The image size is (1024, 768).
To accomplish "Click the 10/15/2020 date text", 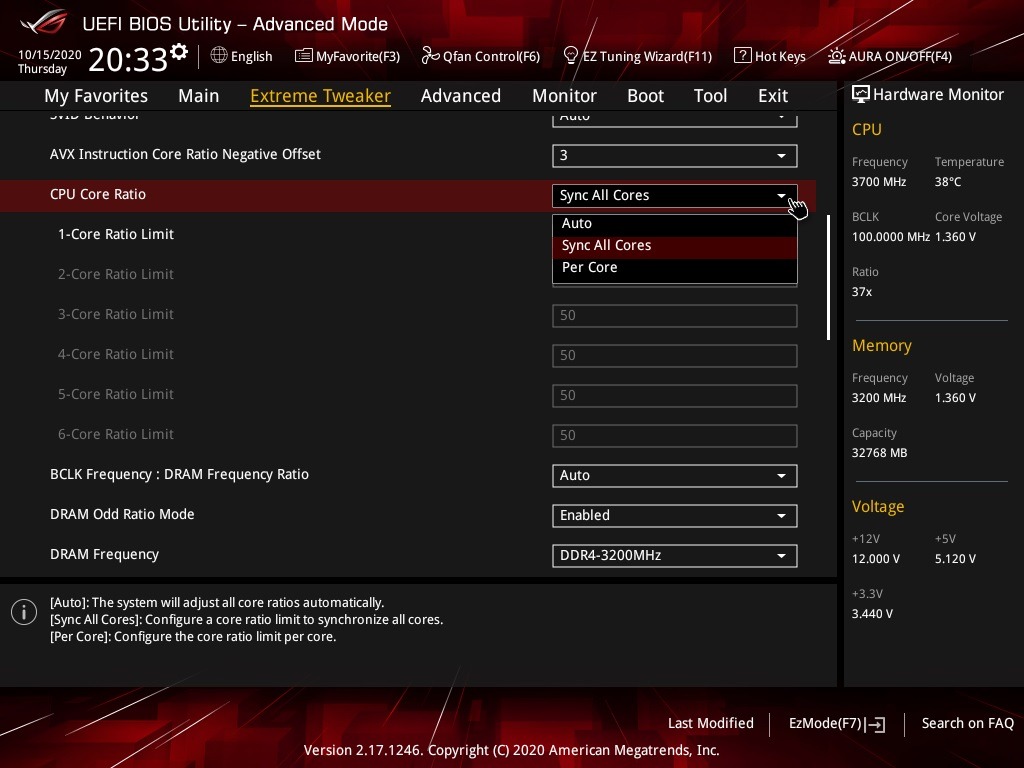I will pos(50,55).
